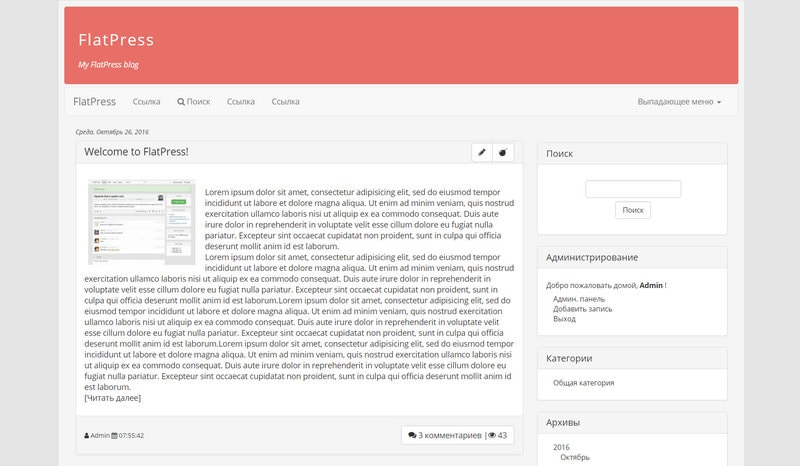Click the Администрирование widget heading

(x=592, y=257)
